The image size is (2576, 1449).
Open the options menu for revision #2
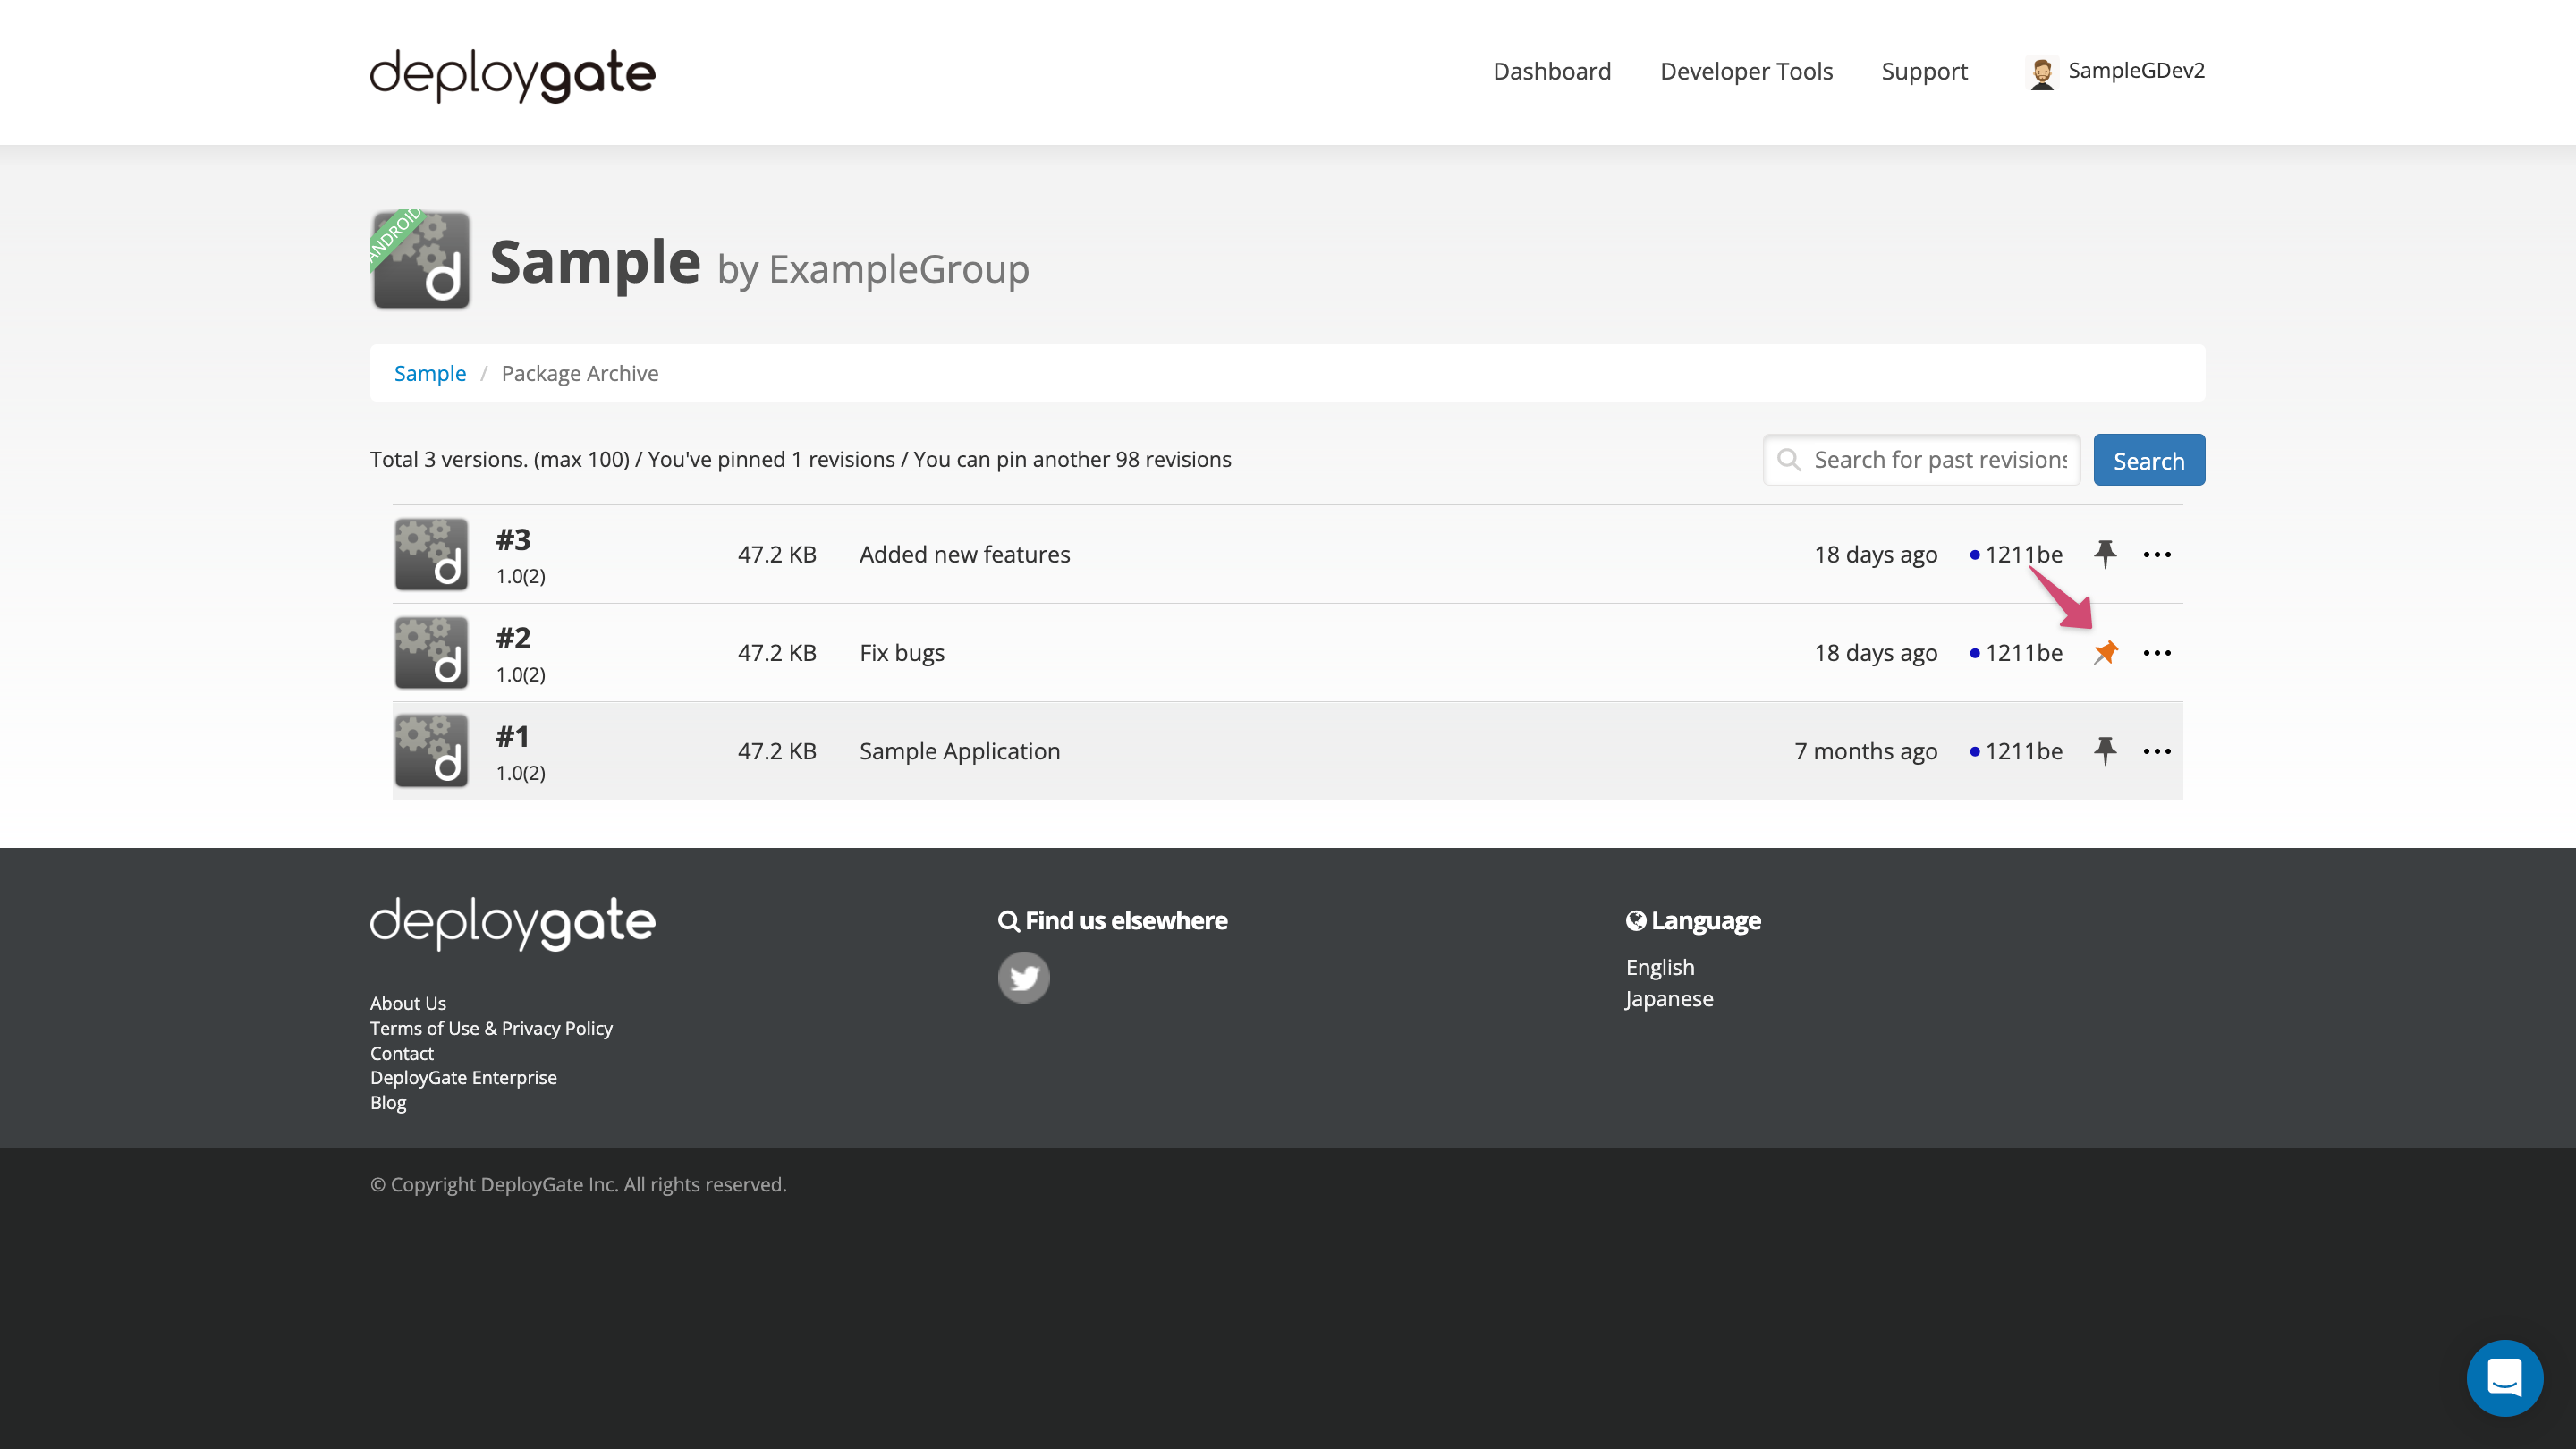pos(2158,652)
